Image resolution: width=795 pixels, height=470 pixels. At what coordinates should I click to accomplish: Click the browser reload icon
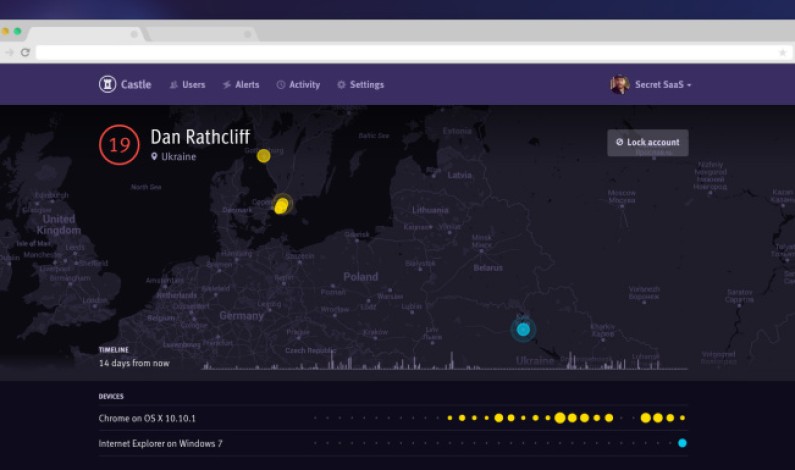click(25, 52)
